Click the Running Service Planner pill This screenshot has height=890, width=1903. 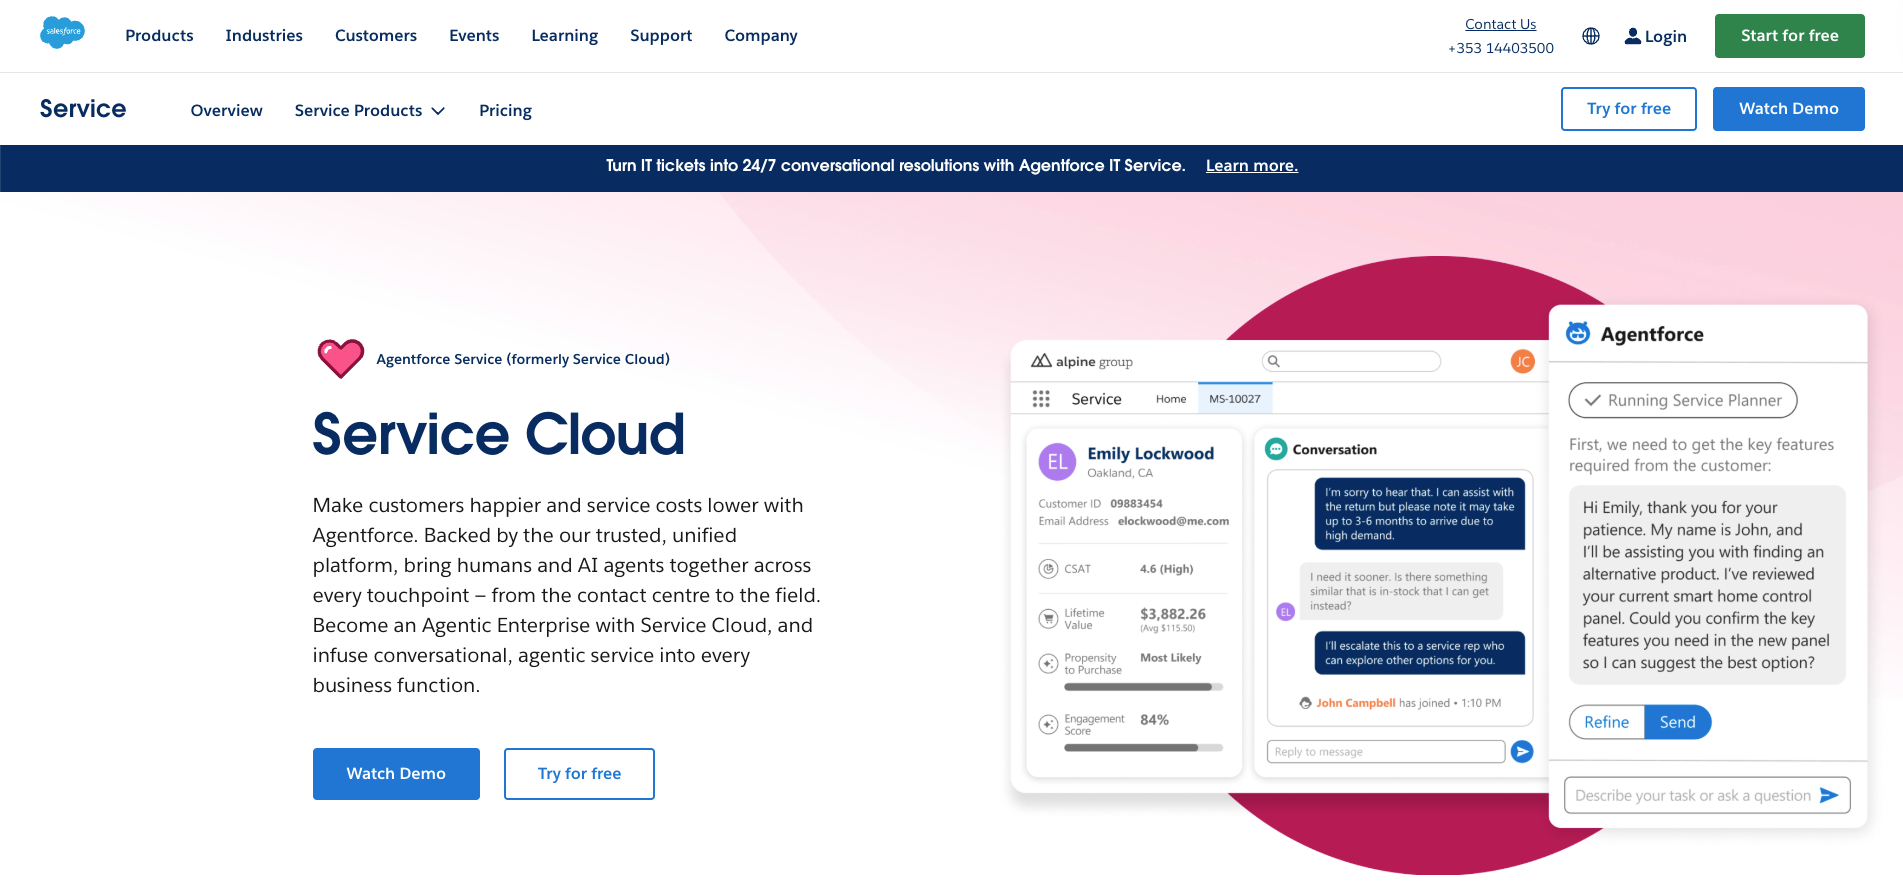click(x=1683, y=400)
